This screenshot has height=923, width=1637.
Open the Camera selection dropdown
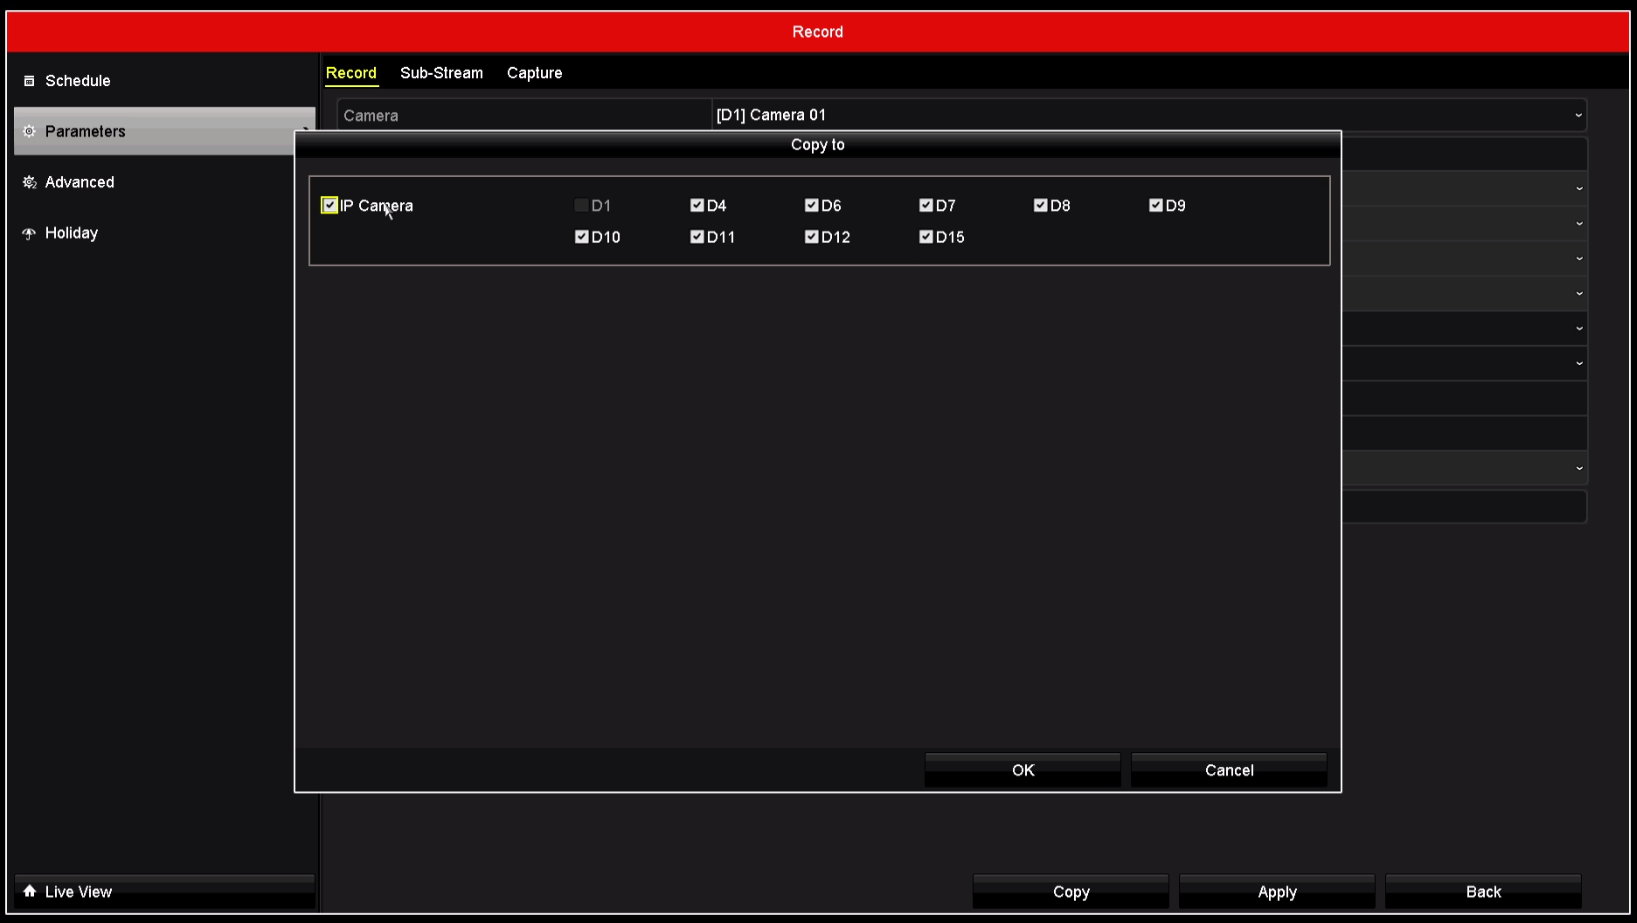(x=1147, y=115)
